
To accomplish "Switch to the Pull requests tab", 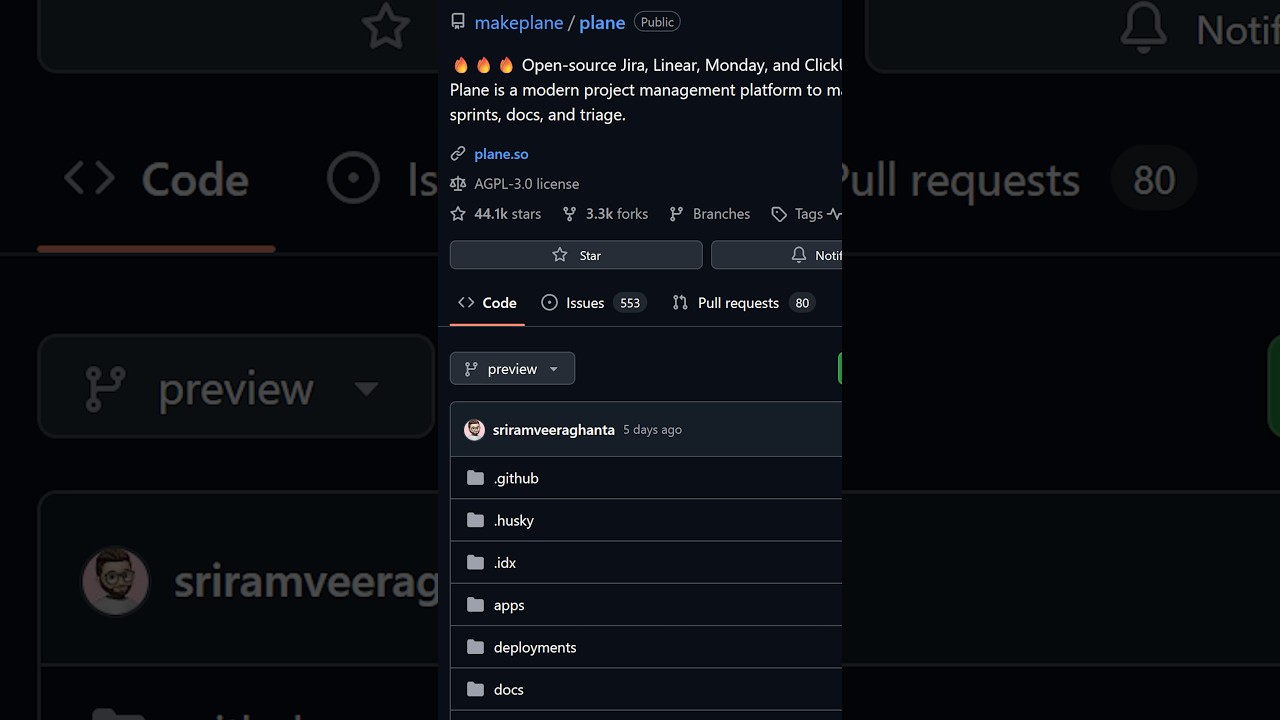I will click(743, 303).
